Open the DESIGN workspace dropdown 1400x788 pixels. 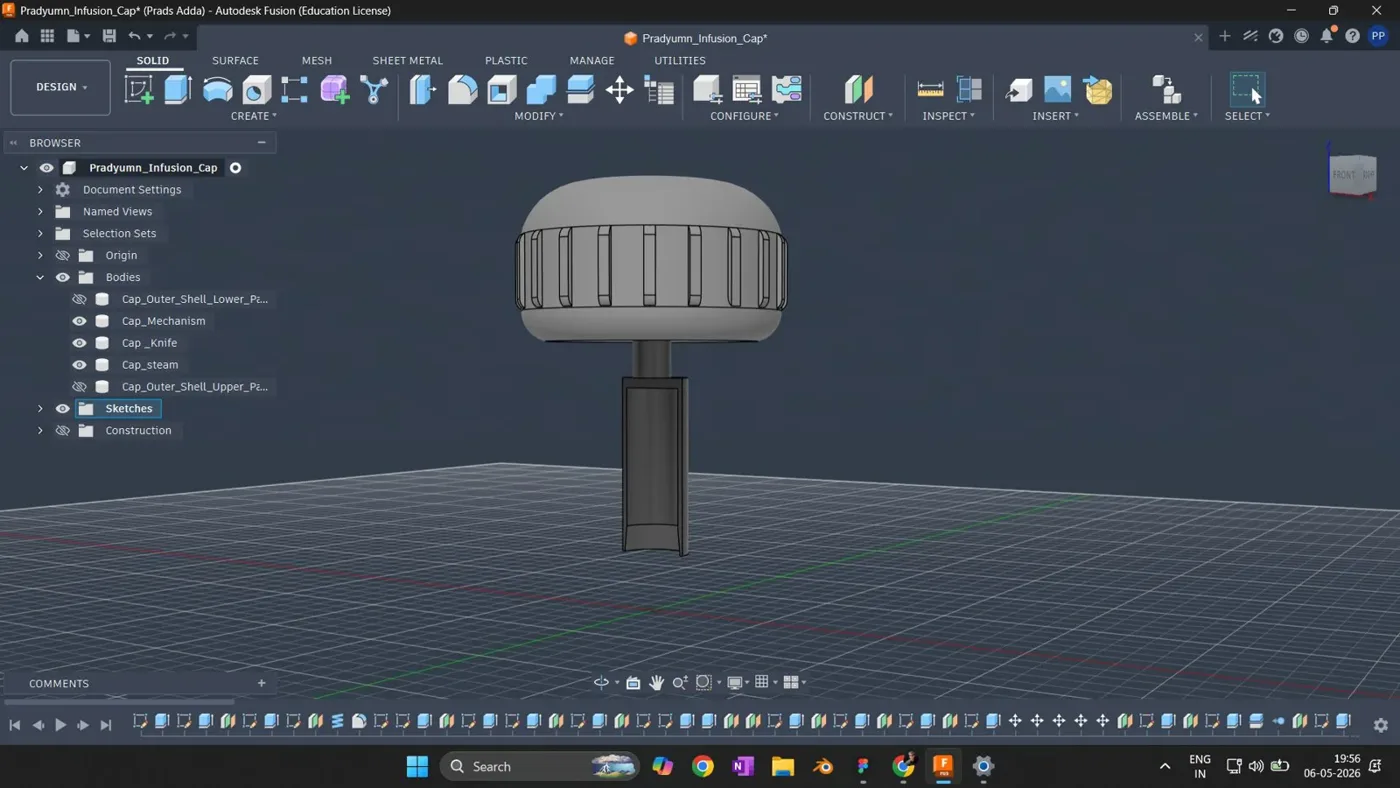pyautogui.click(x=60, y=87)
